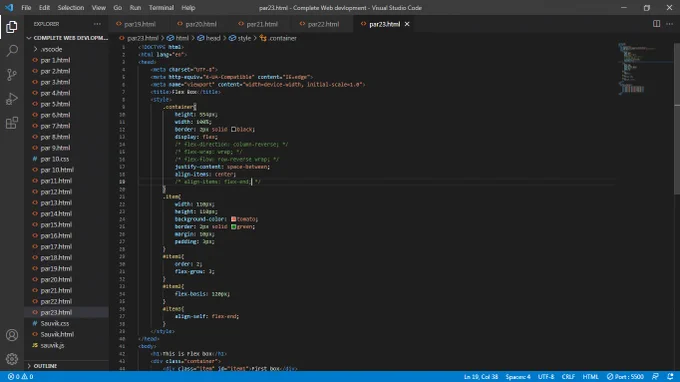This screenshot has height=382, width=680.
Task: Open the Terminal menu
Action: point(161,8)
